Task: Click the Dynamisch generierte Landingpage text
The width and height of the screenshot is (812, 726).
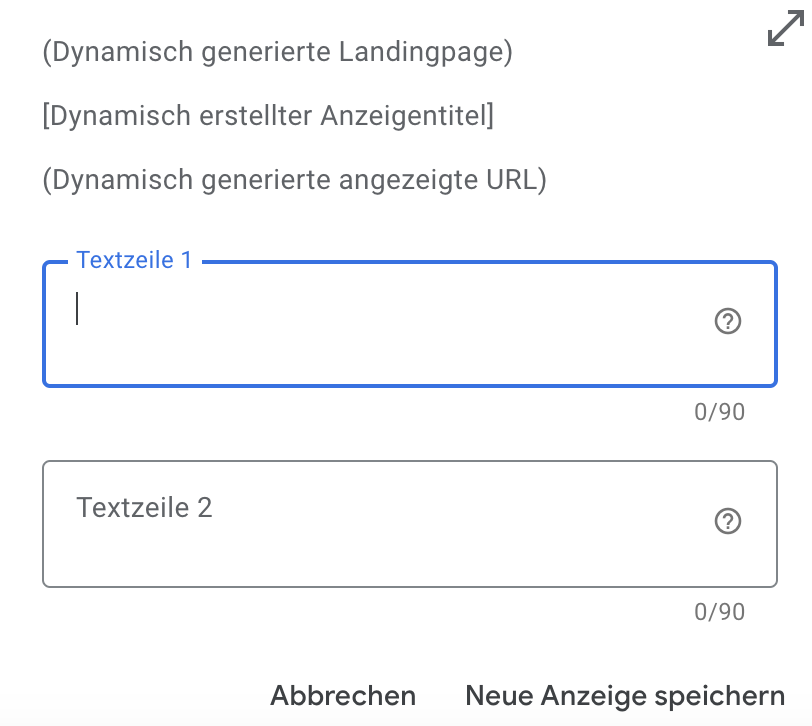Action: point(277,51)
